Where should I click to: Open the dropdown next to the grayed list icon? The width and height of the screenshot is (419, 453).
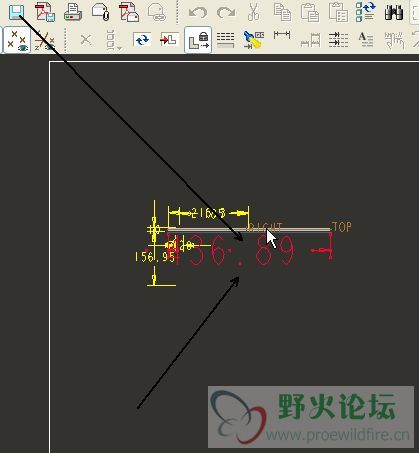click(119, 49)
